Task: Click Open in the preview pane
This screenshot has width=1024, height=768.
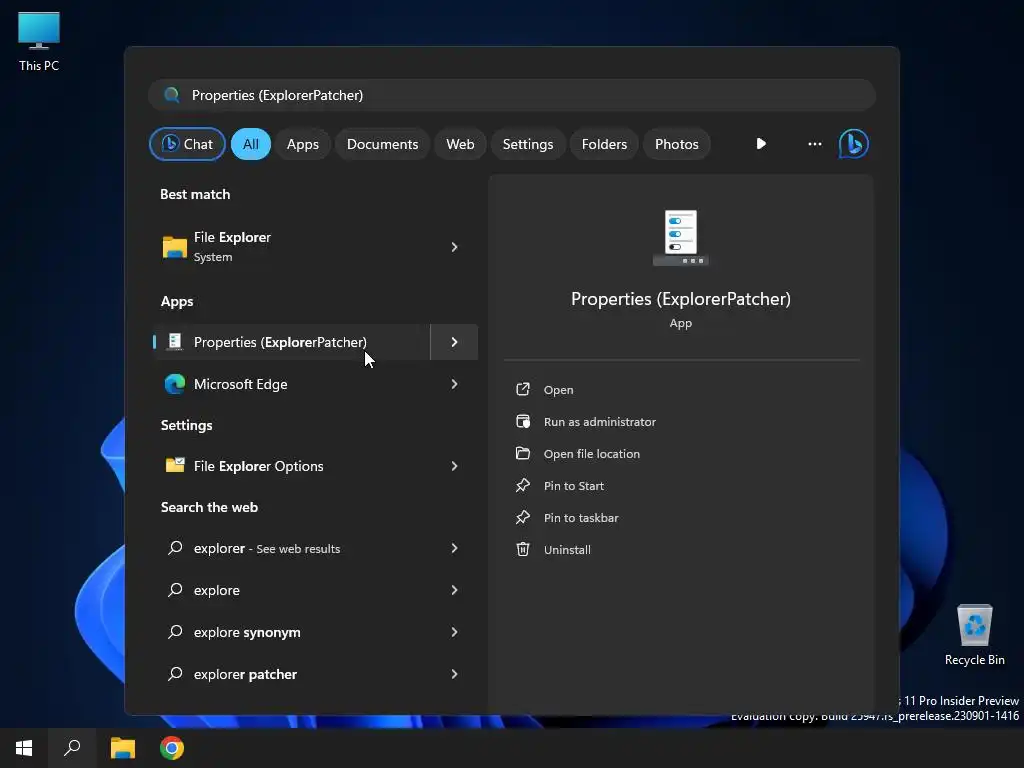Action: pyautogui.click(x=558, y=389)
